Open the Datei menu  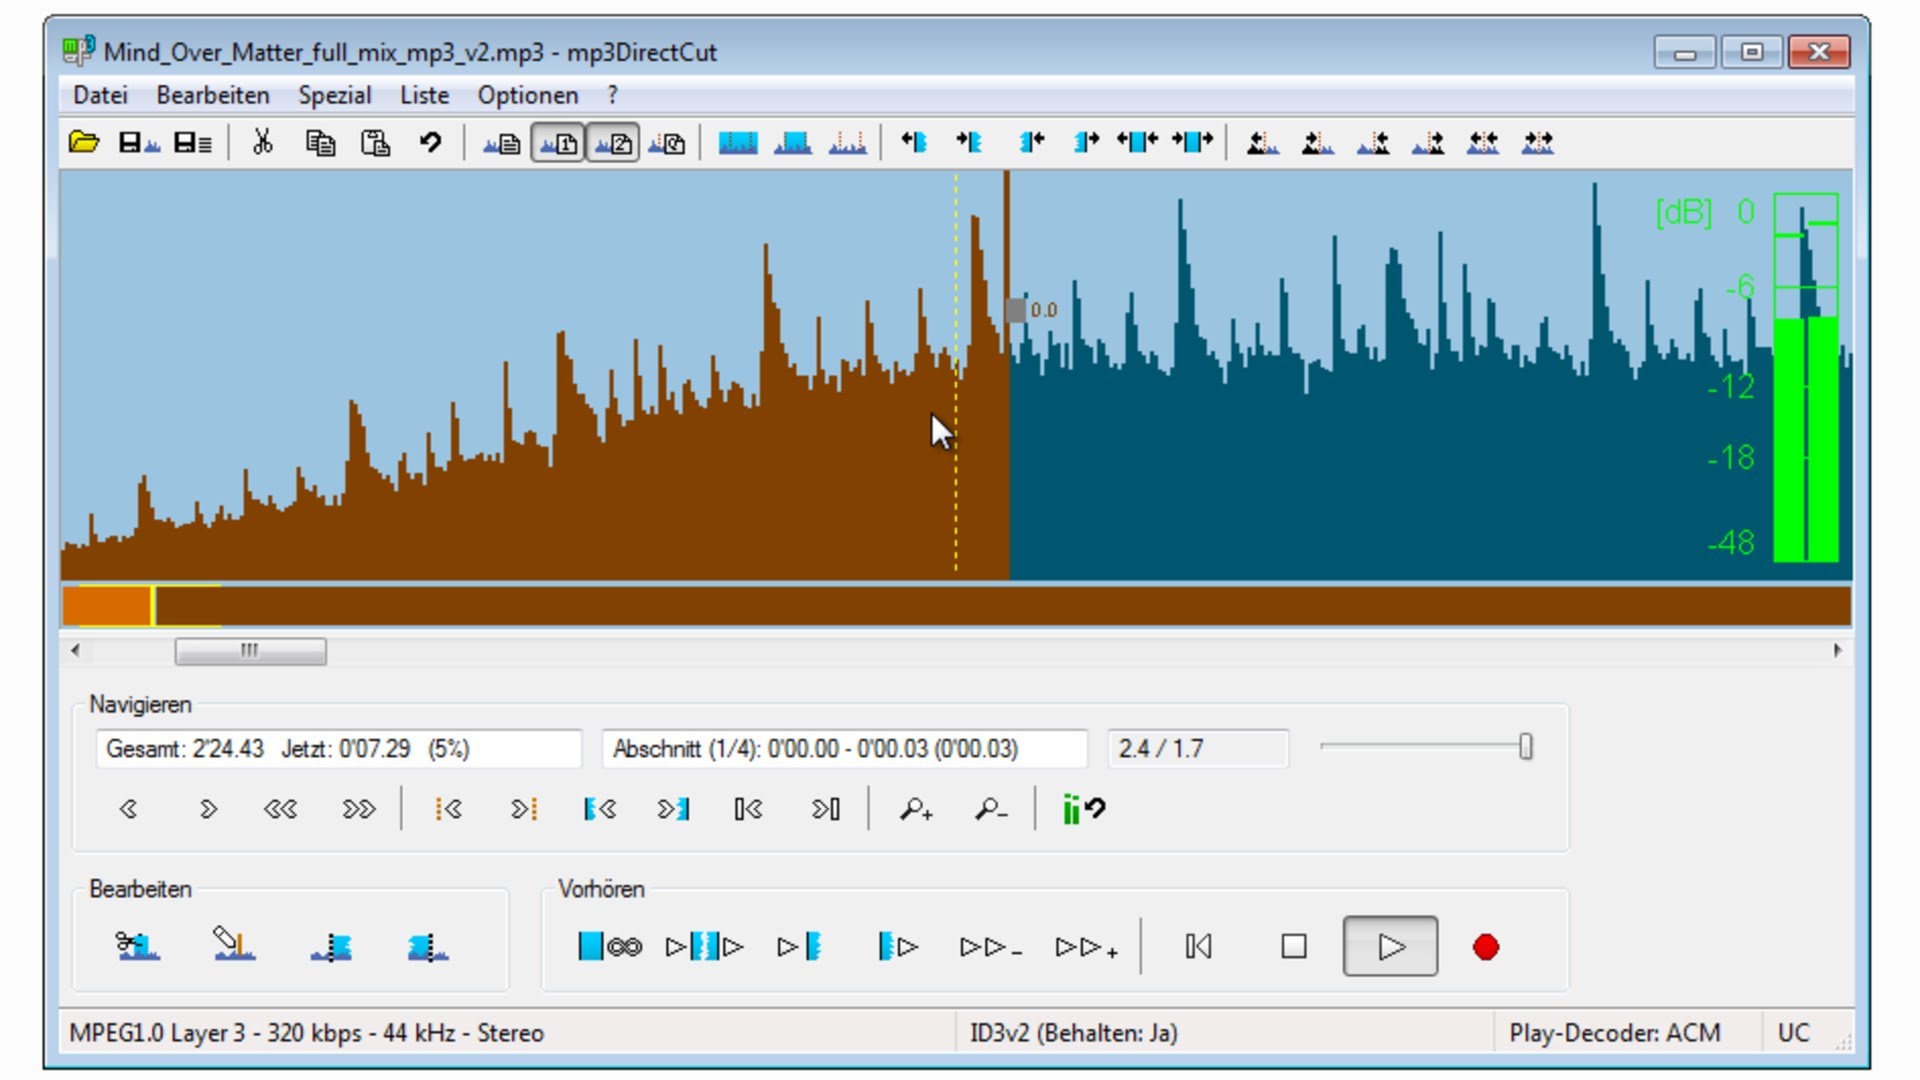click(x=100, y=95)
